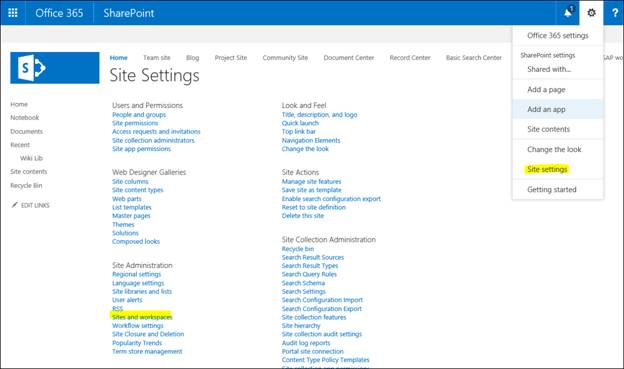This screenshot has width=624, height=369.
Task: Open Basic Search Center tab
Action: click(x=474, y=58)
